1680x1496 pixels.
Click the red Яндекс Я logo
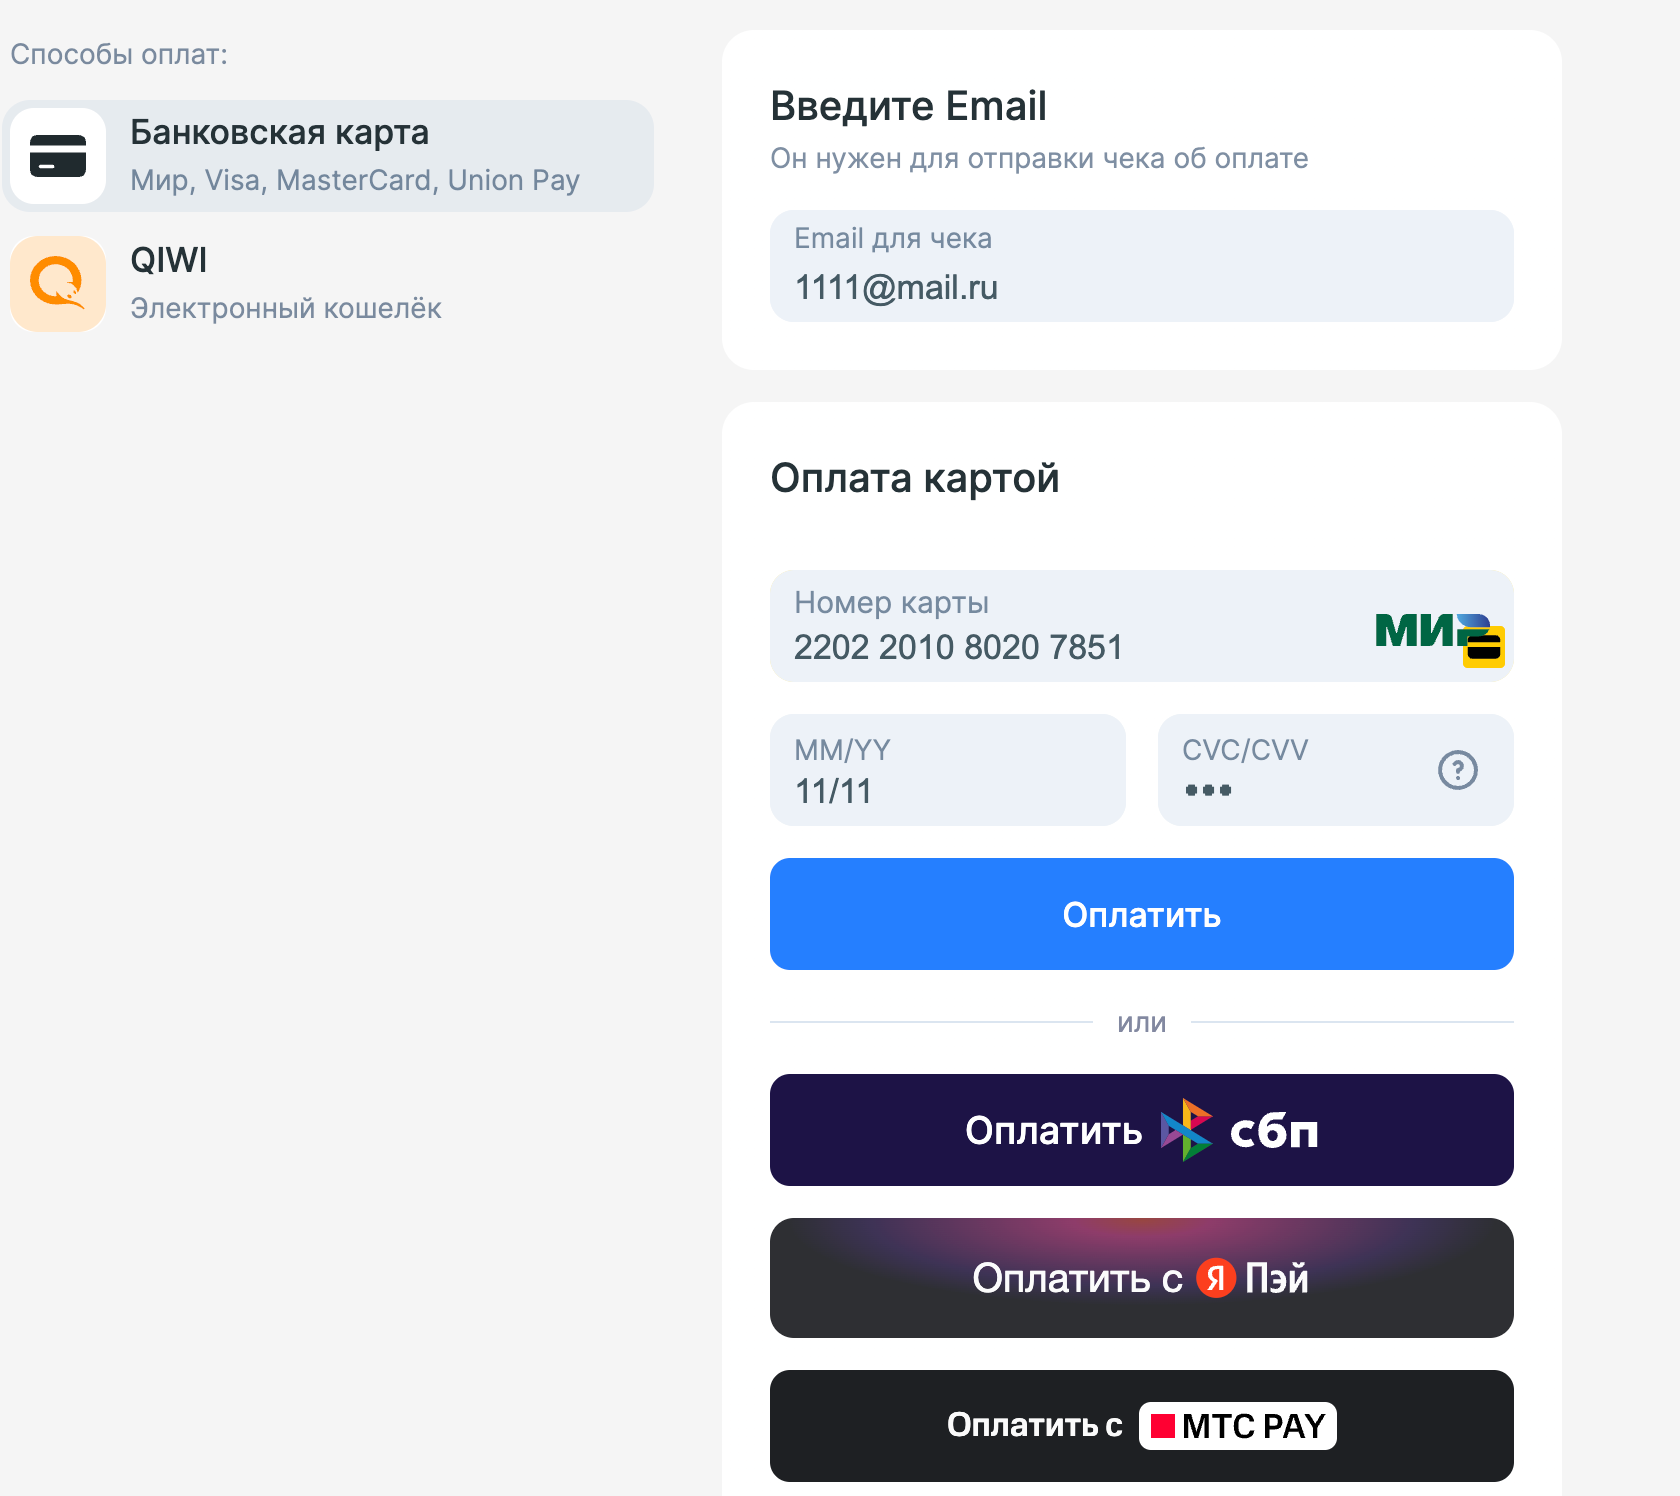pyautogui.click(x=1215, y=1278)
